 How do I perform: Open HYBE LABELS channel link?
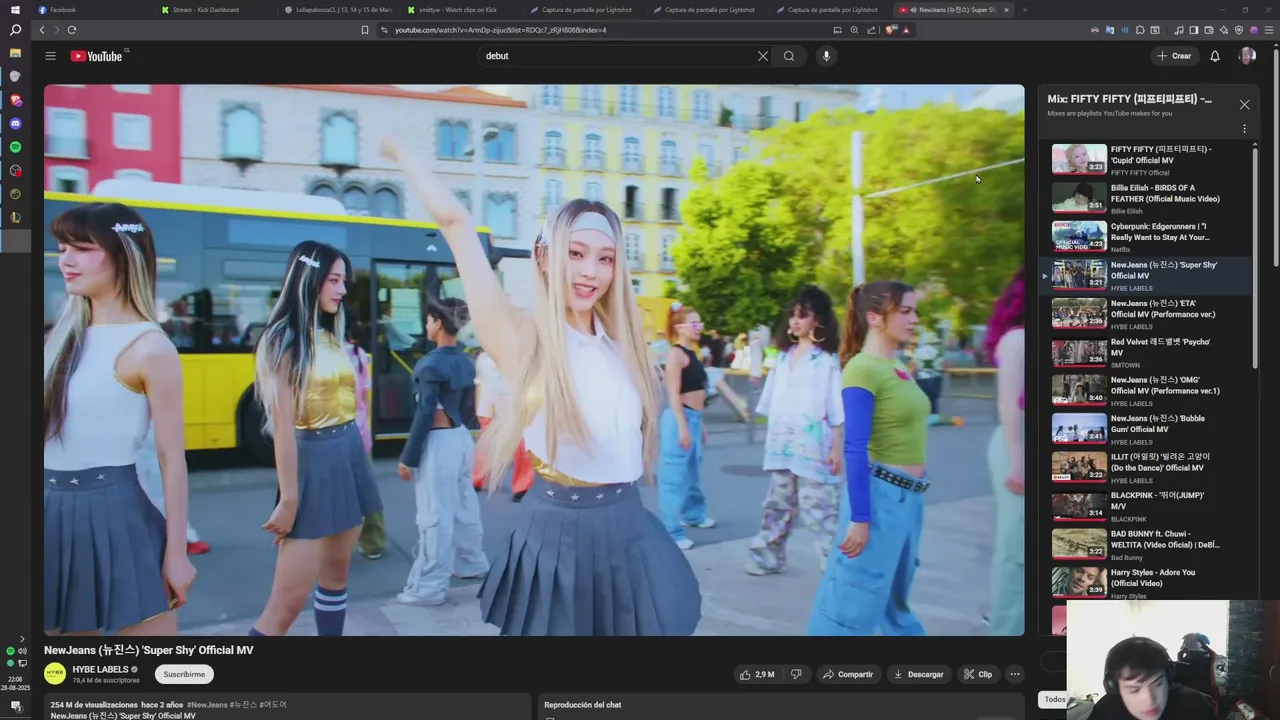click(x=100, y=669)
